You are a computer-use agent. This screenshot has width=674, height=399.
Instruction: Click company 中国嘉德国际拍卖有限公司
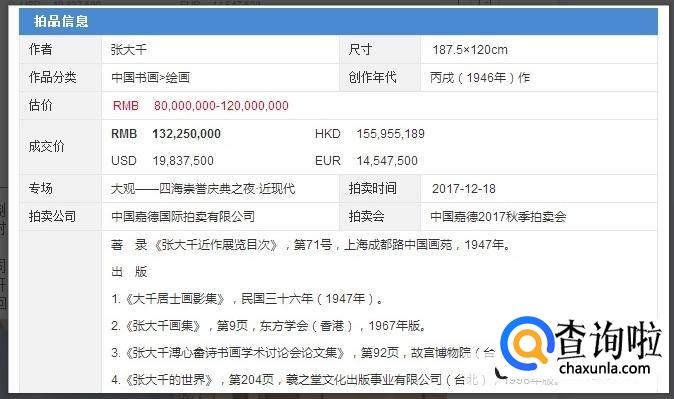click(x=183, y=216)
